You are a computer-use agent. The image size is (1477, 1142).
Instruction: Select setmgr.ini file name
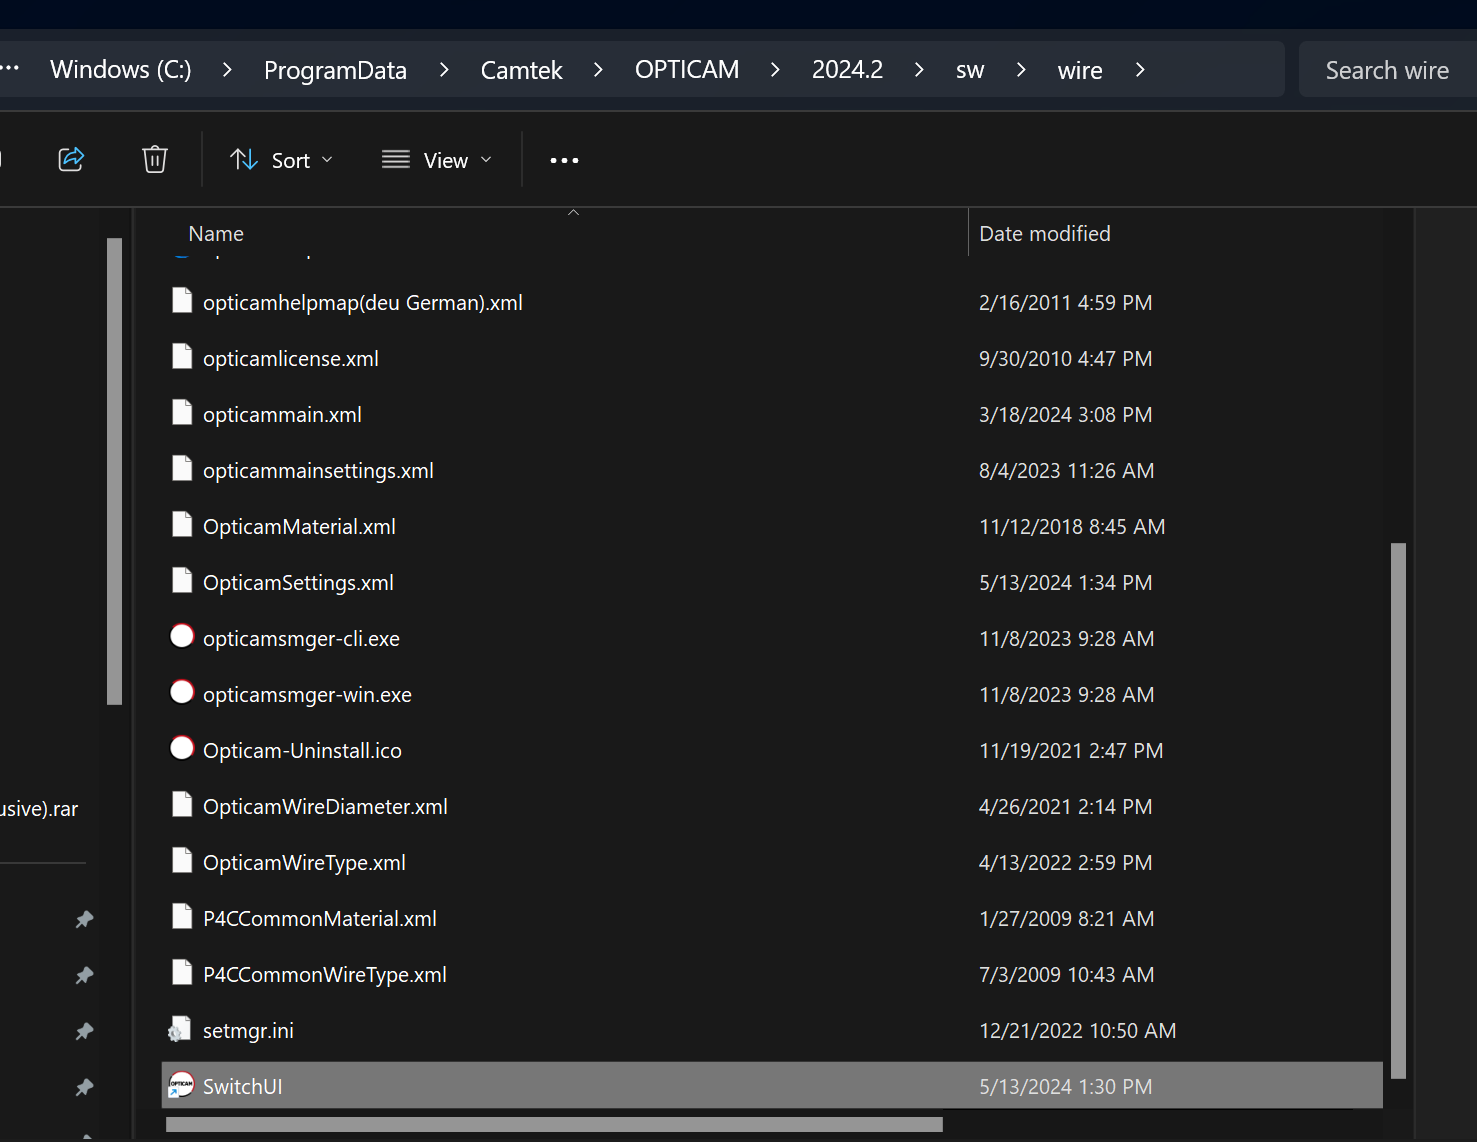click(248, 1031)
